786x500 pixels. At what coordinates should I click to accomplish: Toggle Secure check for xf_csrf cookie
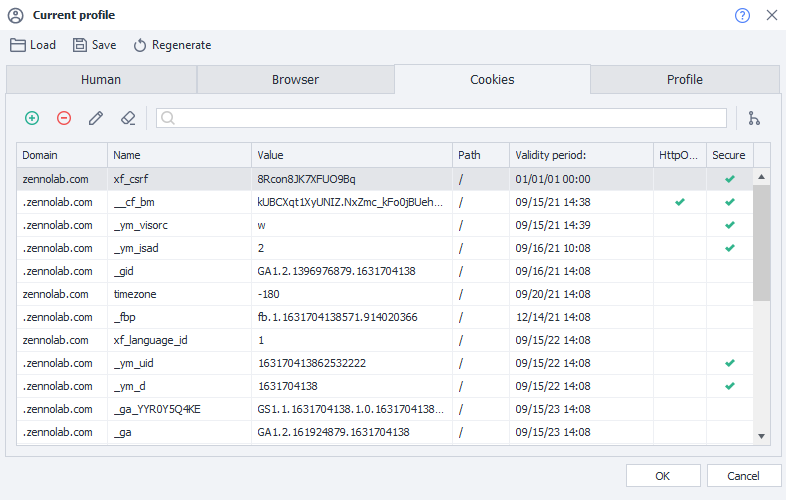click(x=729, y=179)
